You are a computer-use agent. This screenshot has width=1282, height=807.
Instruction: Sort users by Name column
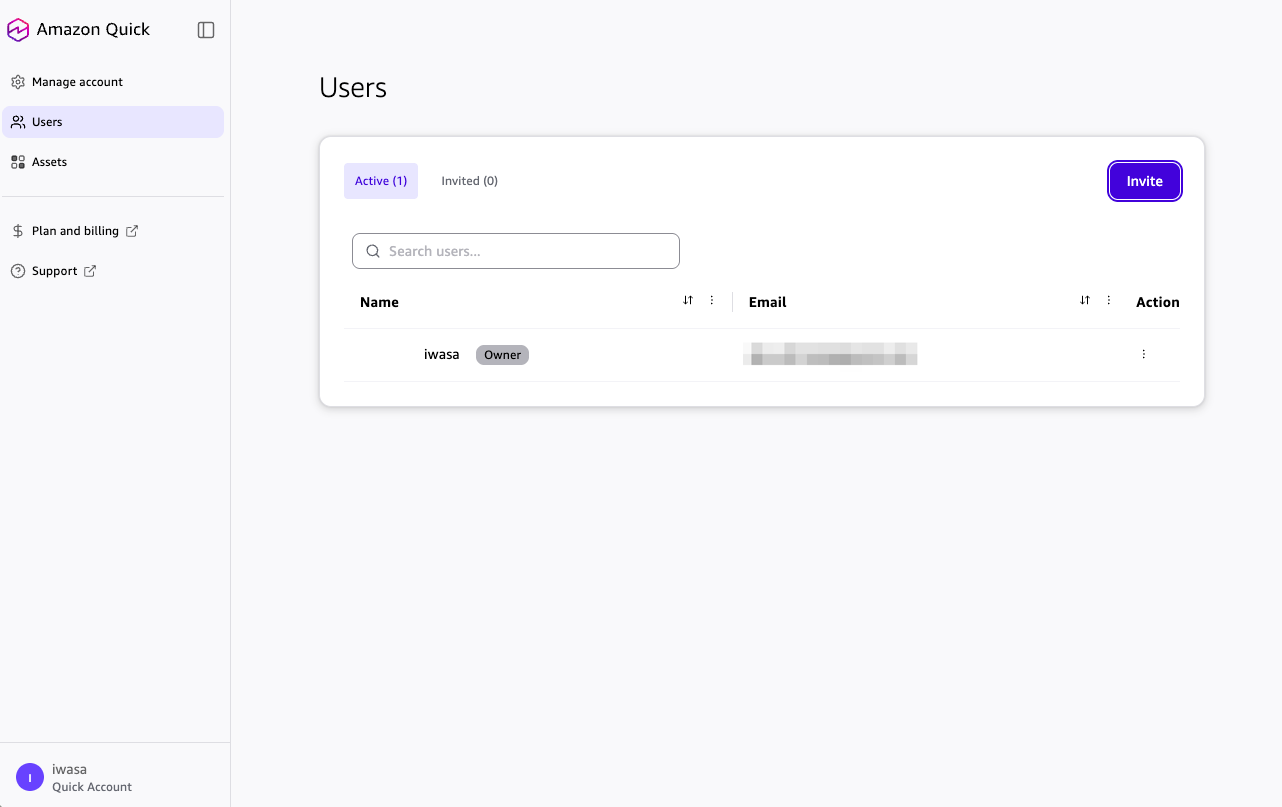pyautogui.click(x=688, y=300)
